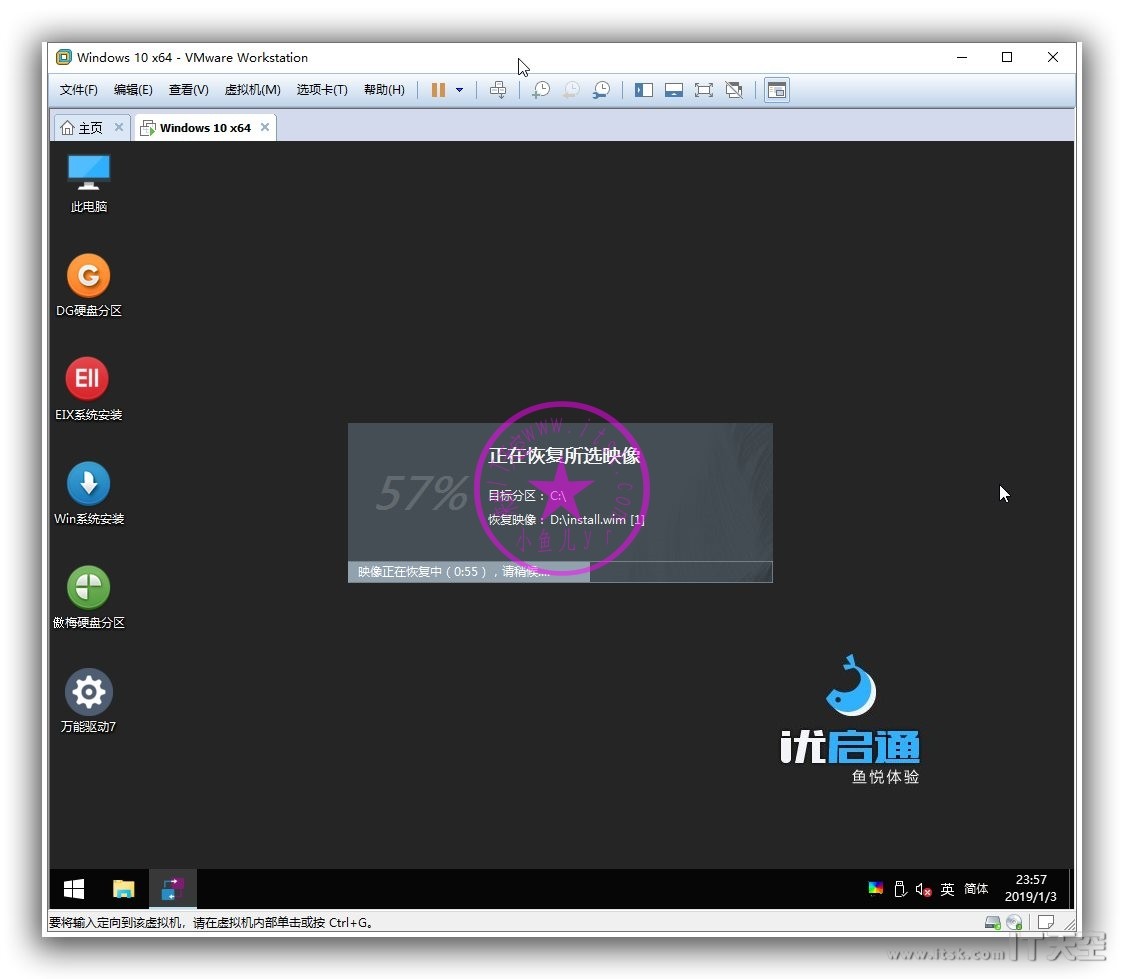This screenshot has width=1124, height=979.
Task: Toggle the 简体 input mode indicator
Action: point(976,889)
